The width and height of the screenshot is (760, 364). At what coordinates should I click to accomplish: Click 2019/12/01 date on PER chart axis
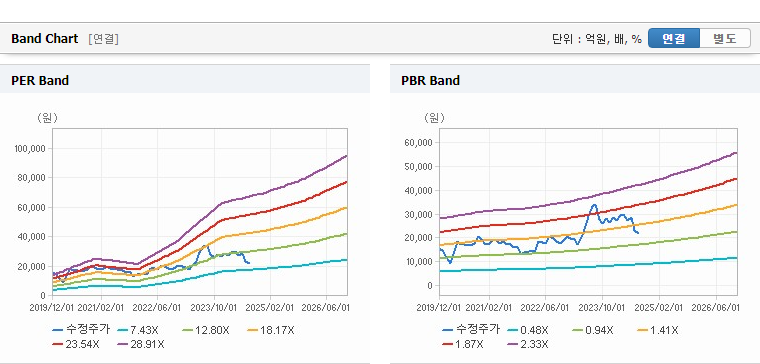(x=52, y=308)
